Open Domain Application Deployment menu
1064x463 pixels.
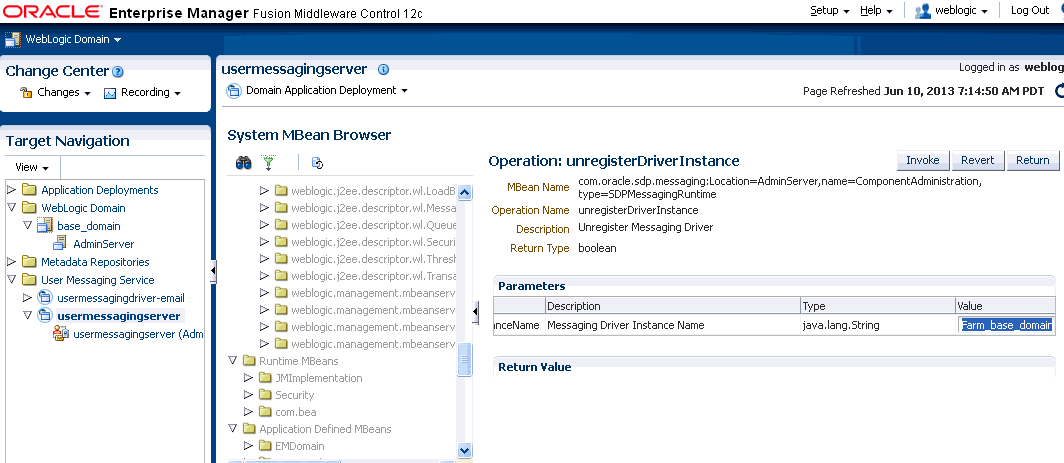[x=327, y=90]
